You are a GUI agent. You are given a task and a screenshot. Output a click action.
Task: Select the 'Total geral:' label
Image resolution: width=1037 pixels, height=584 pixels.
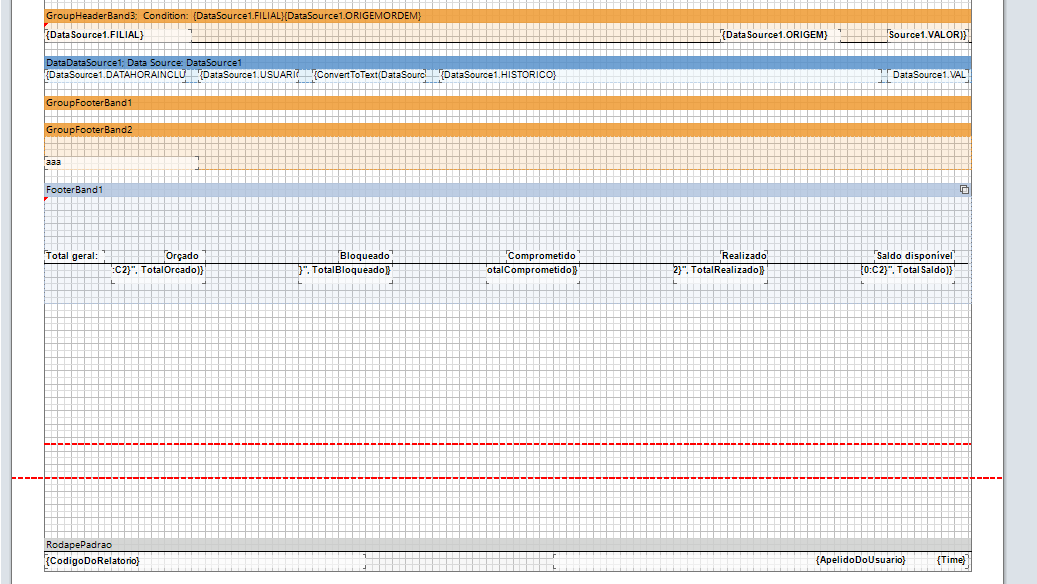point(75,256)
